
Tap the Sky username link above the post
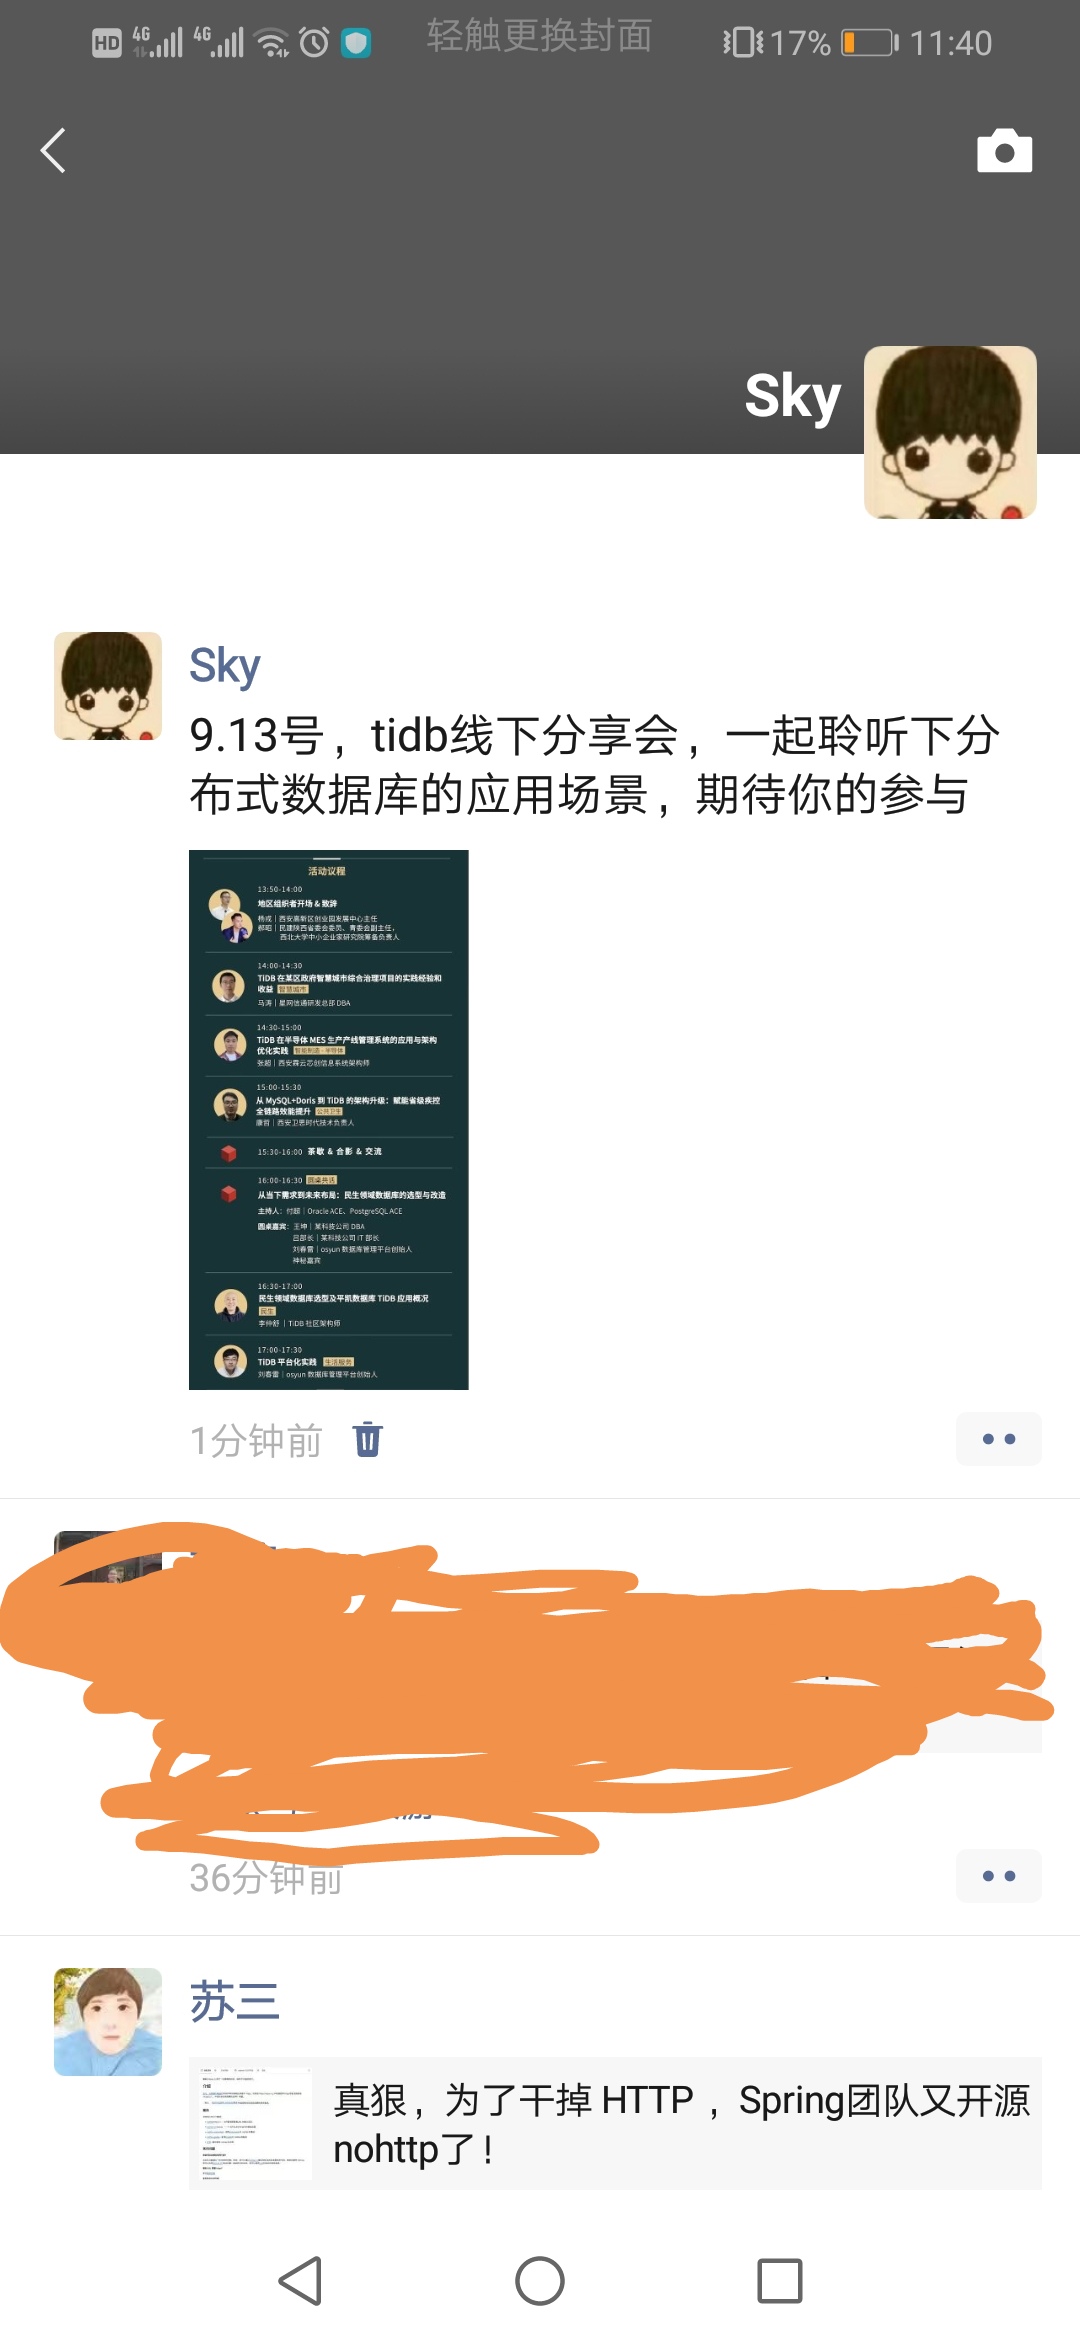[x=225, y=666]
